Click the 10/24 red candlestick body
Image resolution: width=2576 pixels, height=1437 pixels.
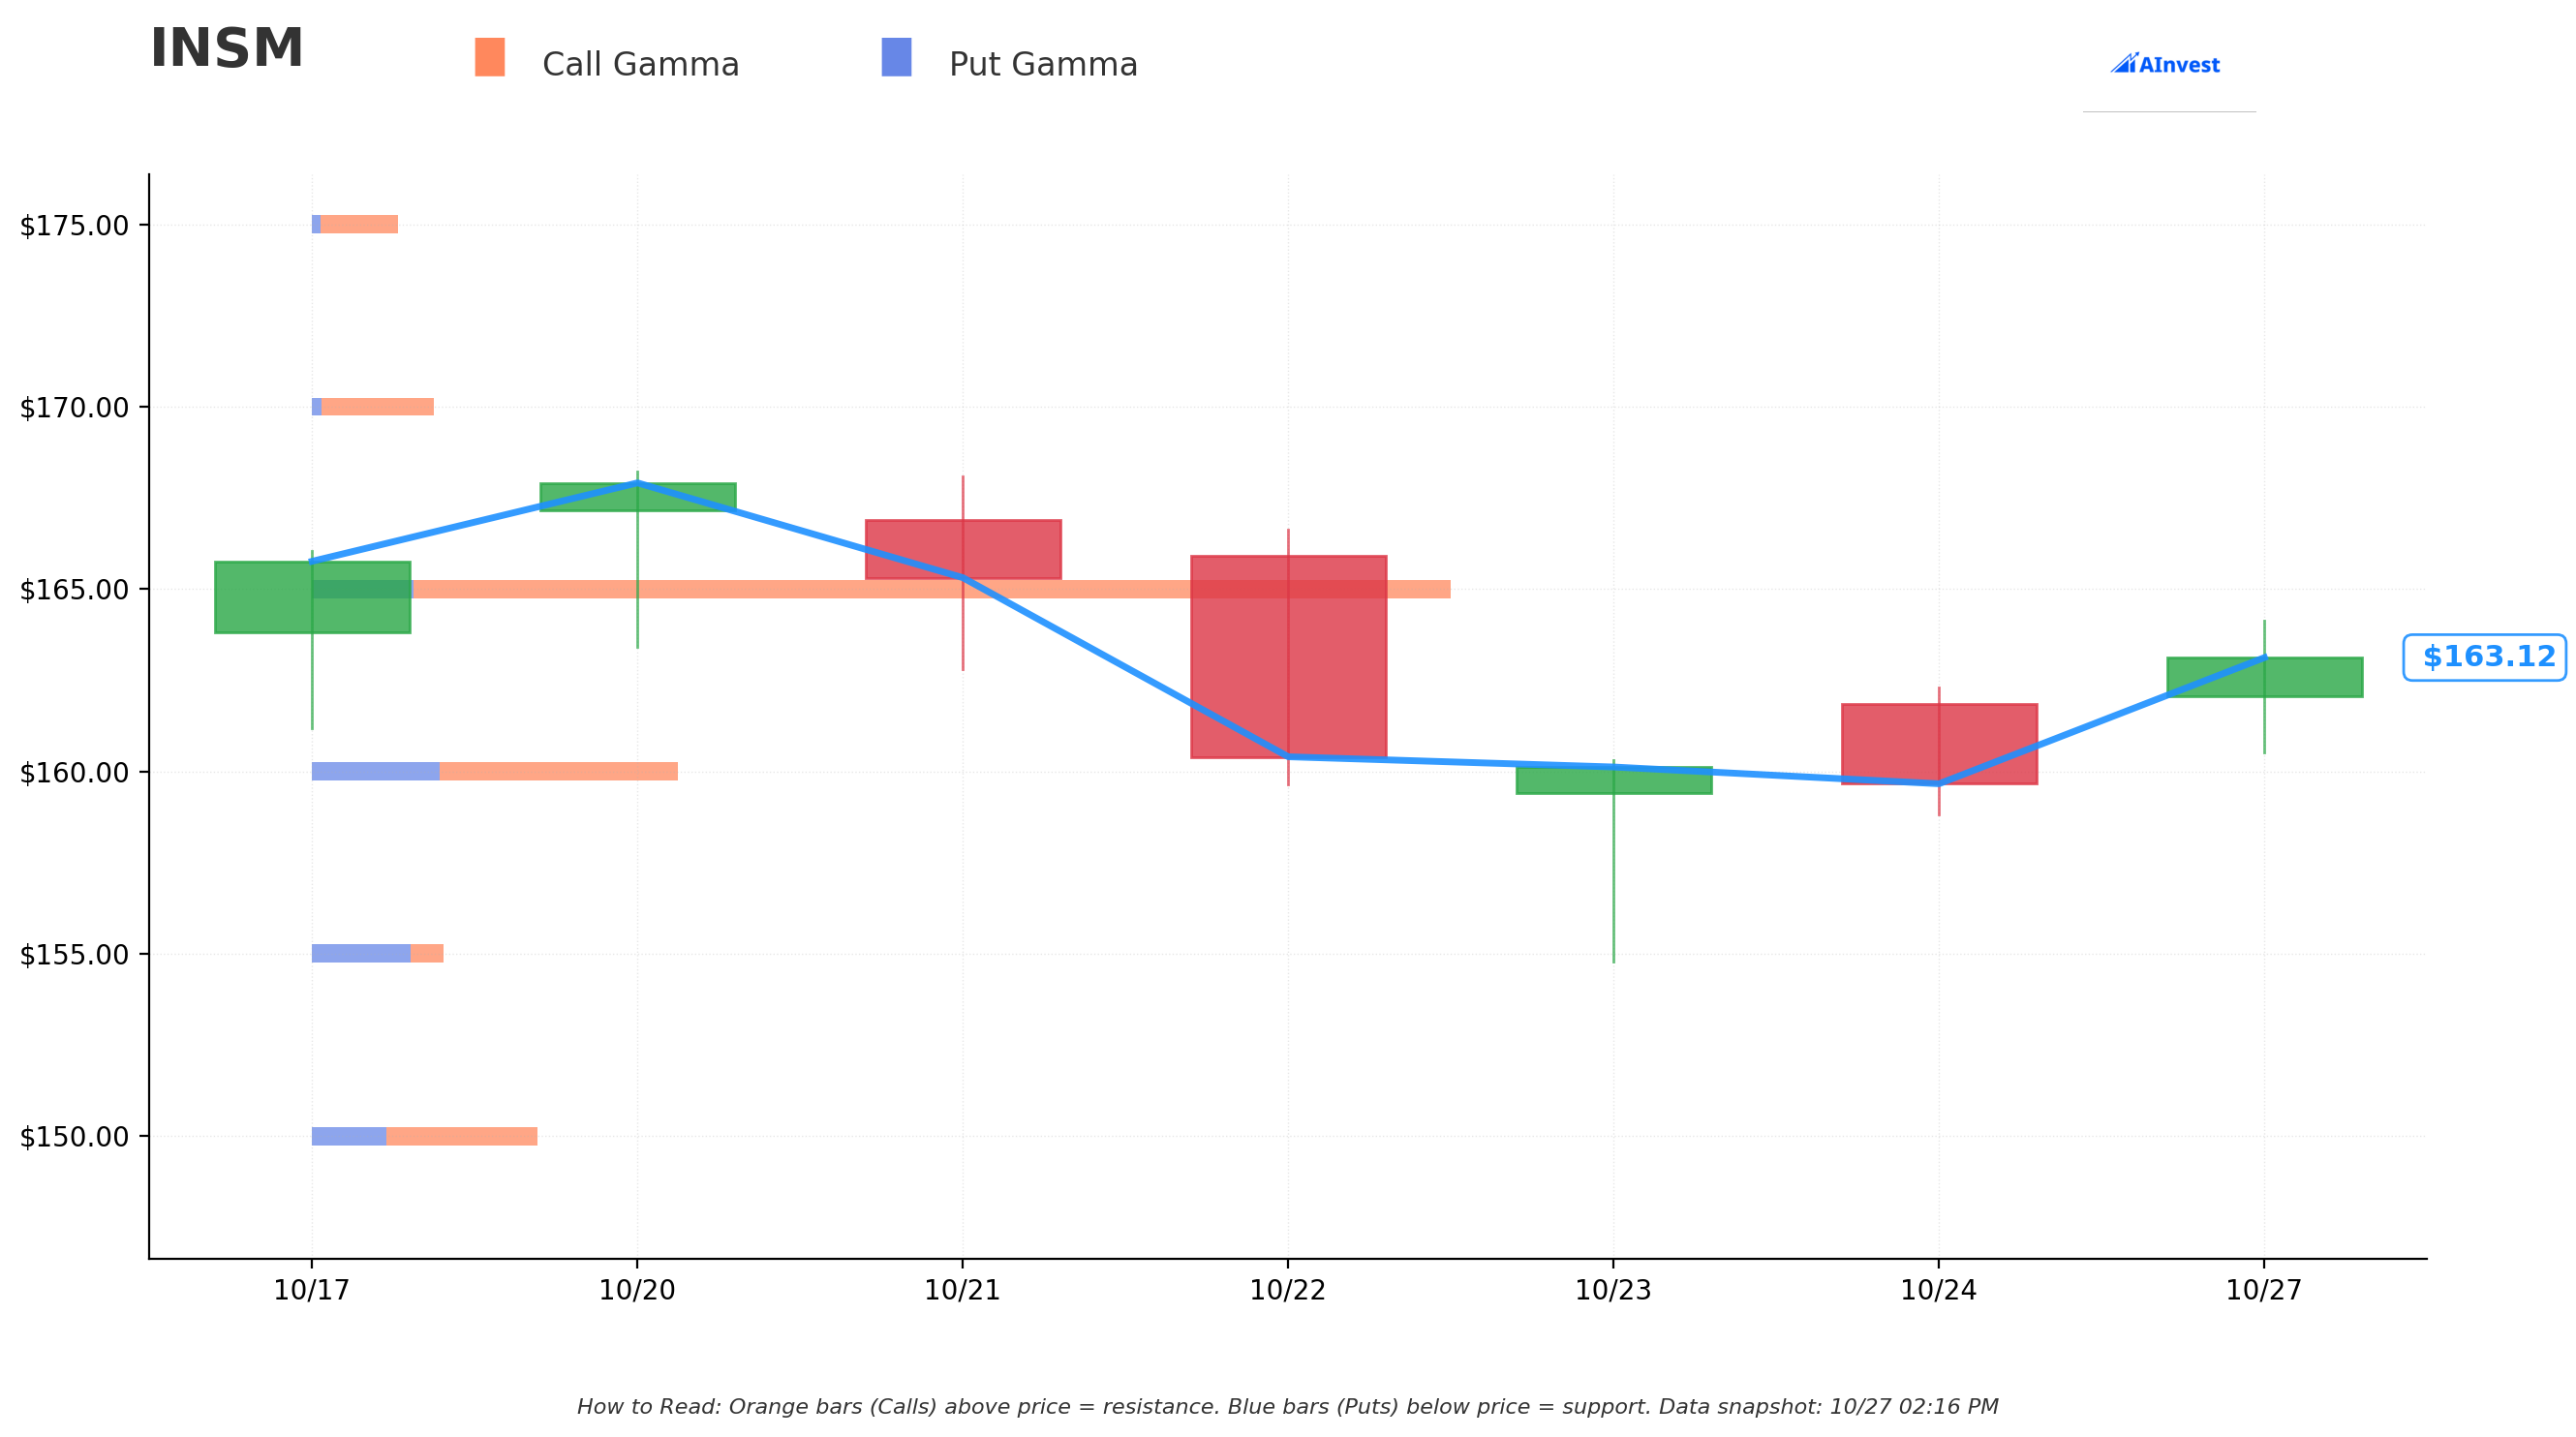click(1939, 744)
